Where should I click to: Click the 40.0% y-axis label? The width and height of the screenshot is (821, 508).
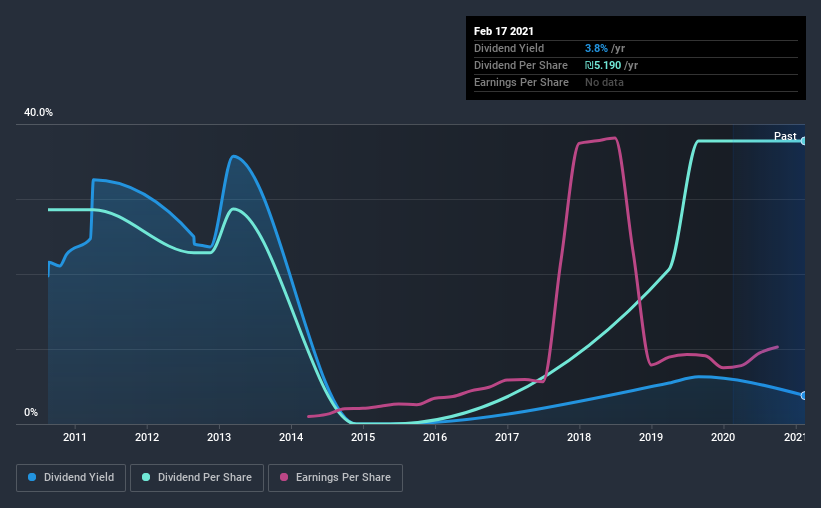pyautogui.click(x=38, y=113)
